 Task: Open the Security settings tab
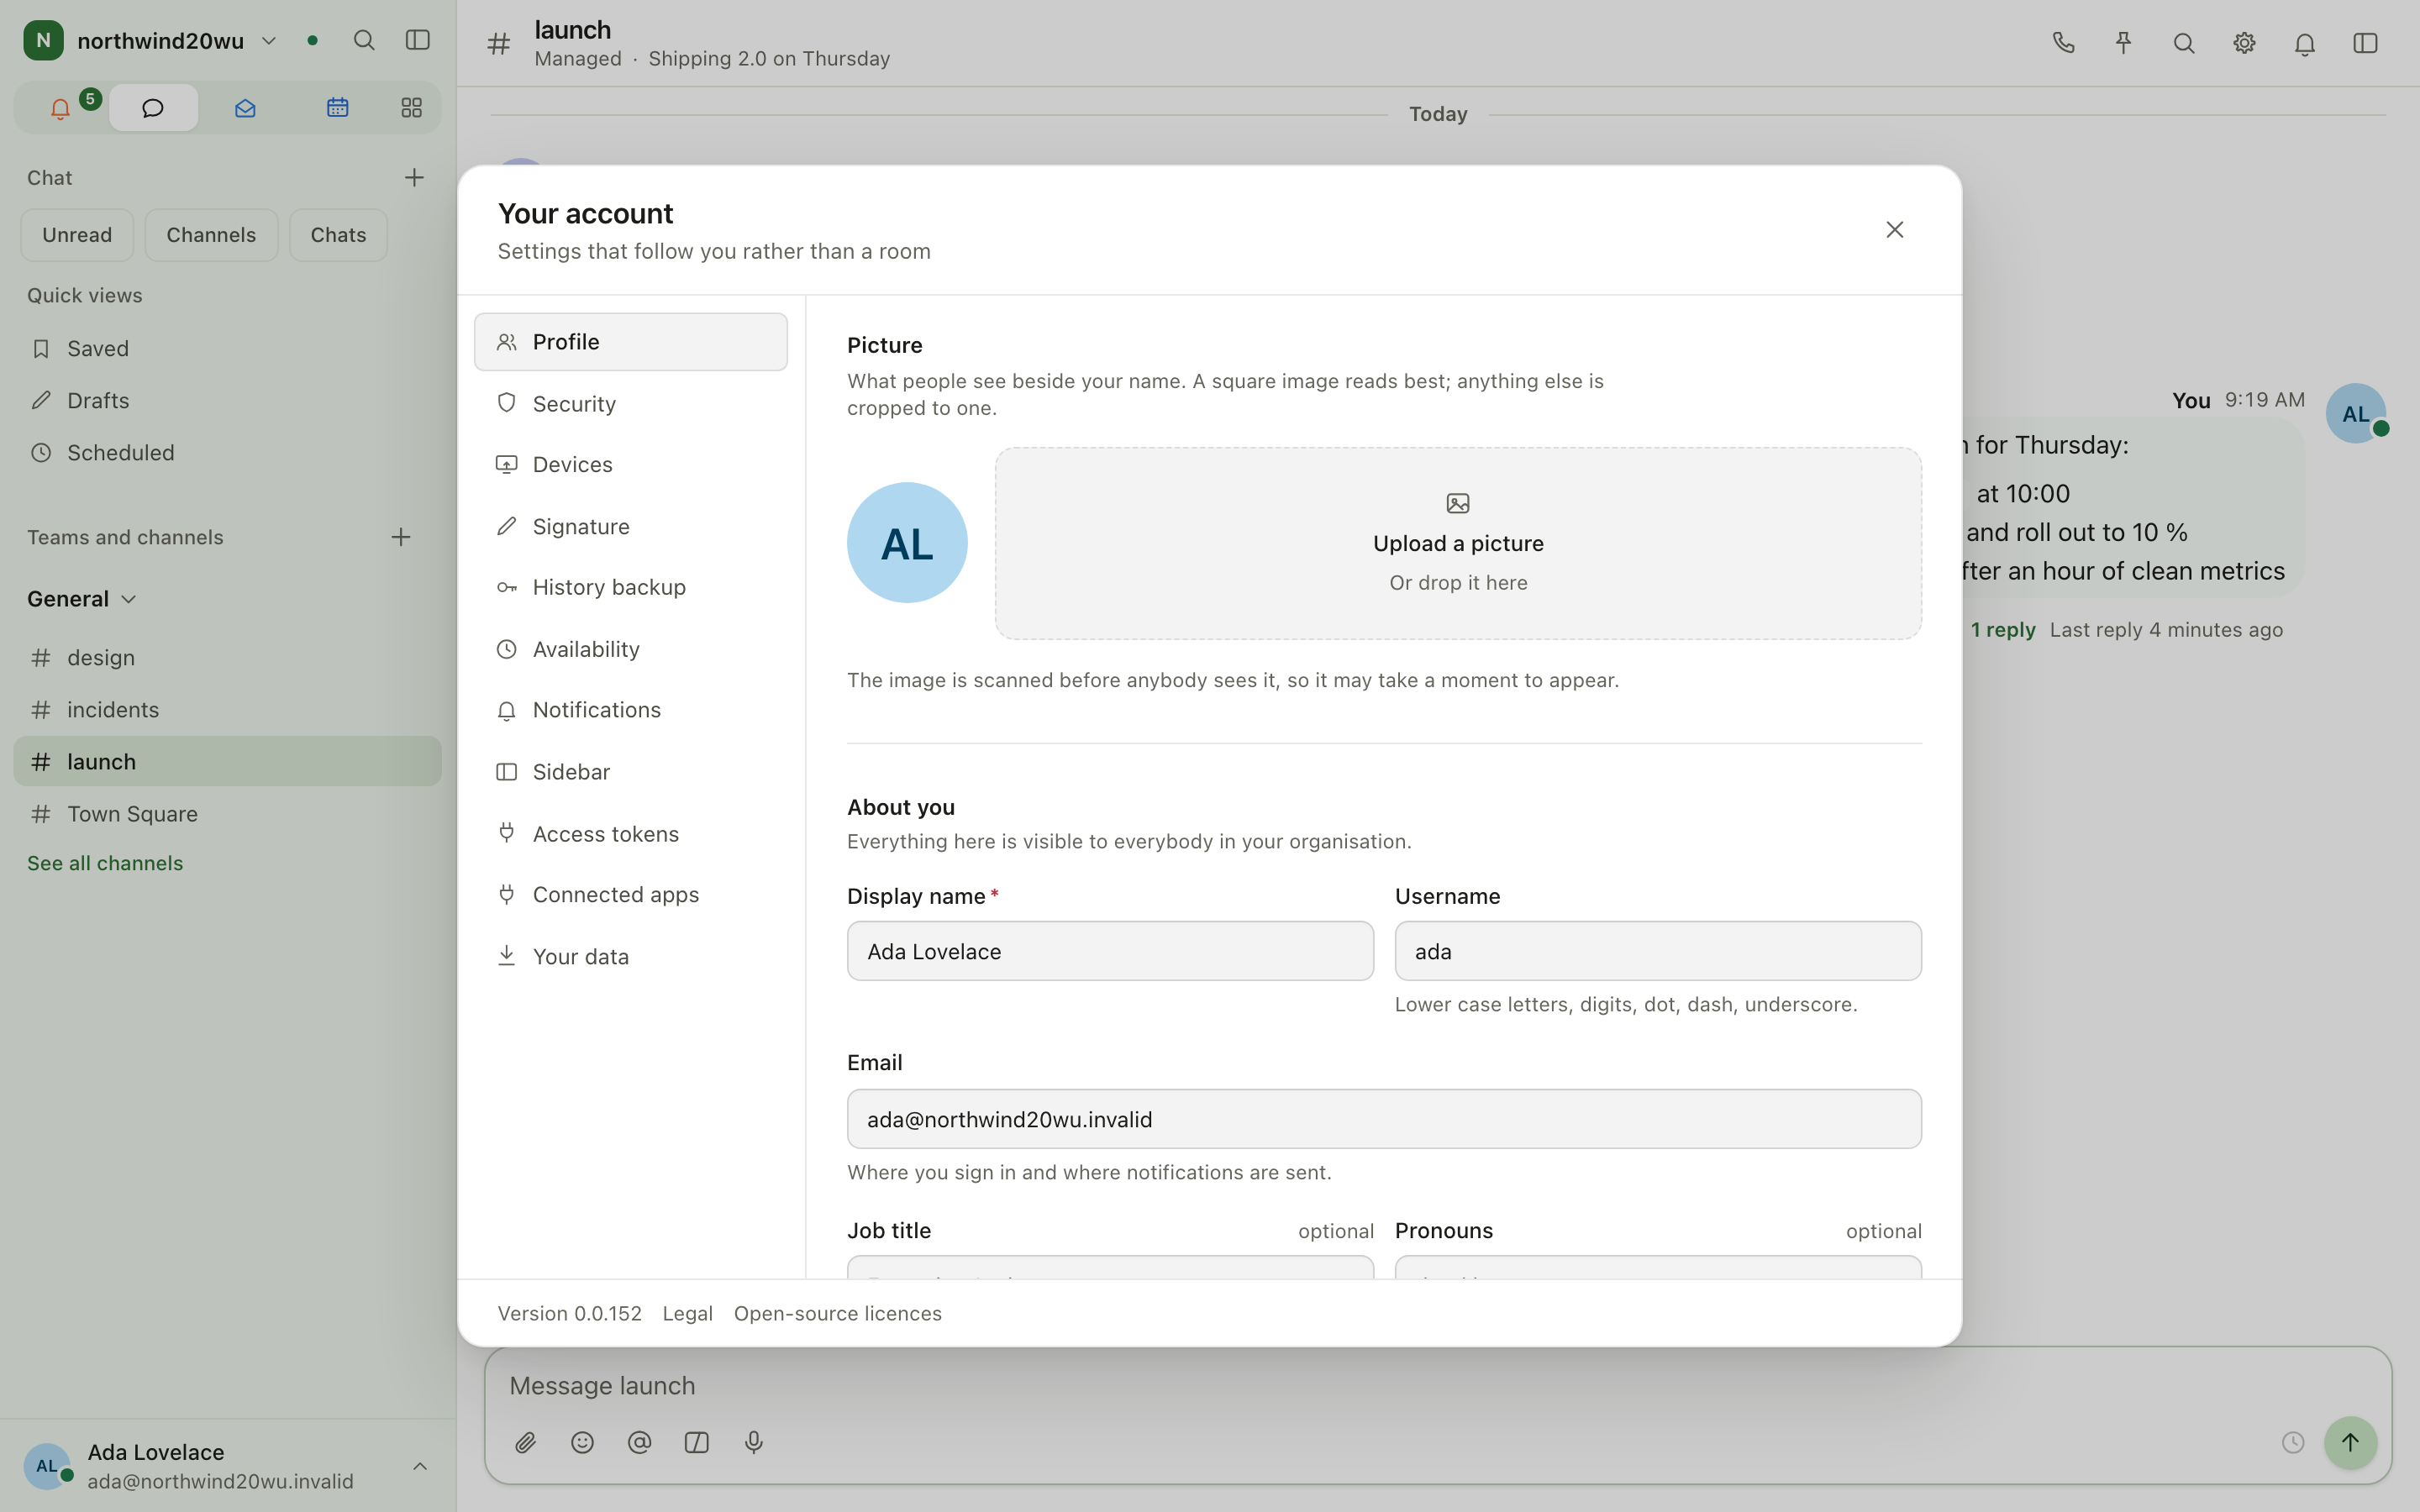coord(631,404)
